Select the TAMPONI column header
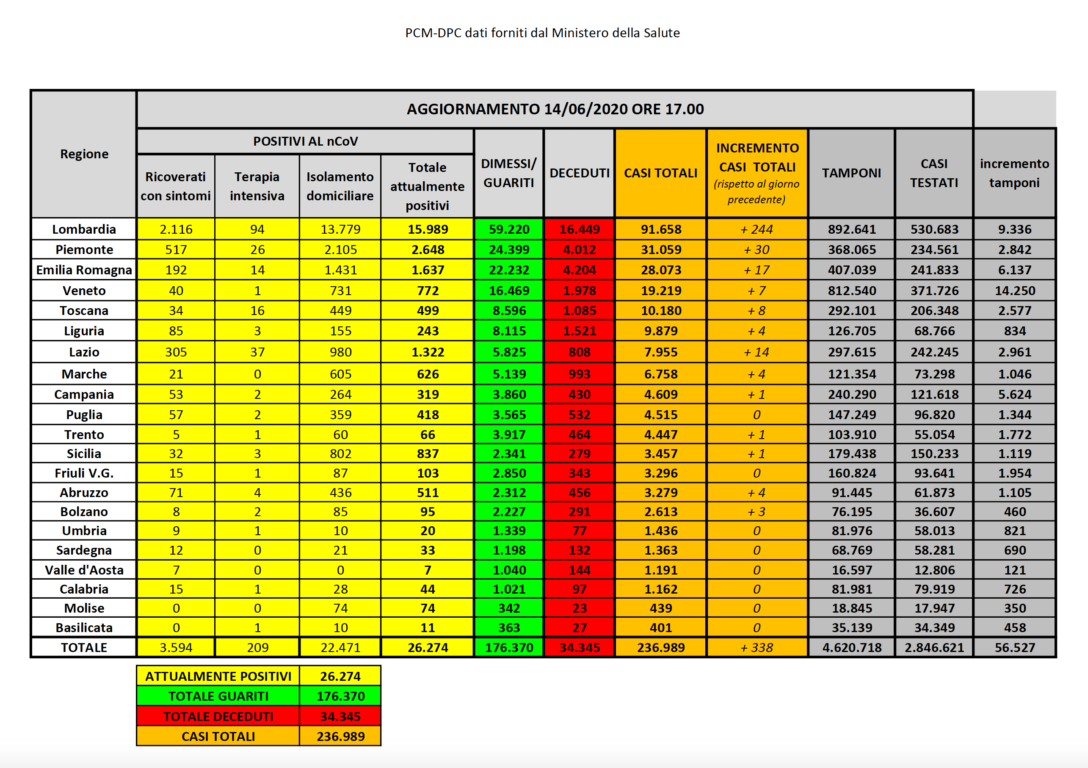 [x=851, y=173]
